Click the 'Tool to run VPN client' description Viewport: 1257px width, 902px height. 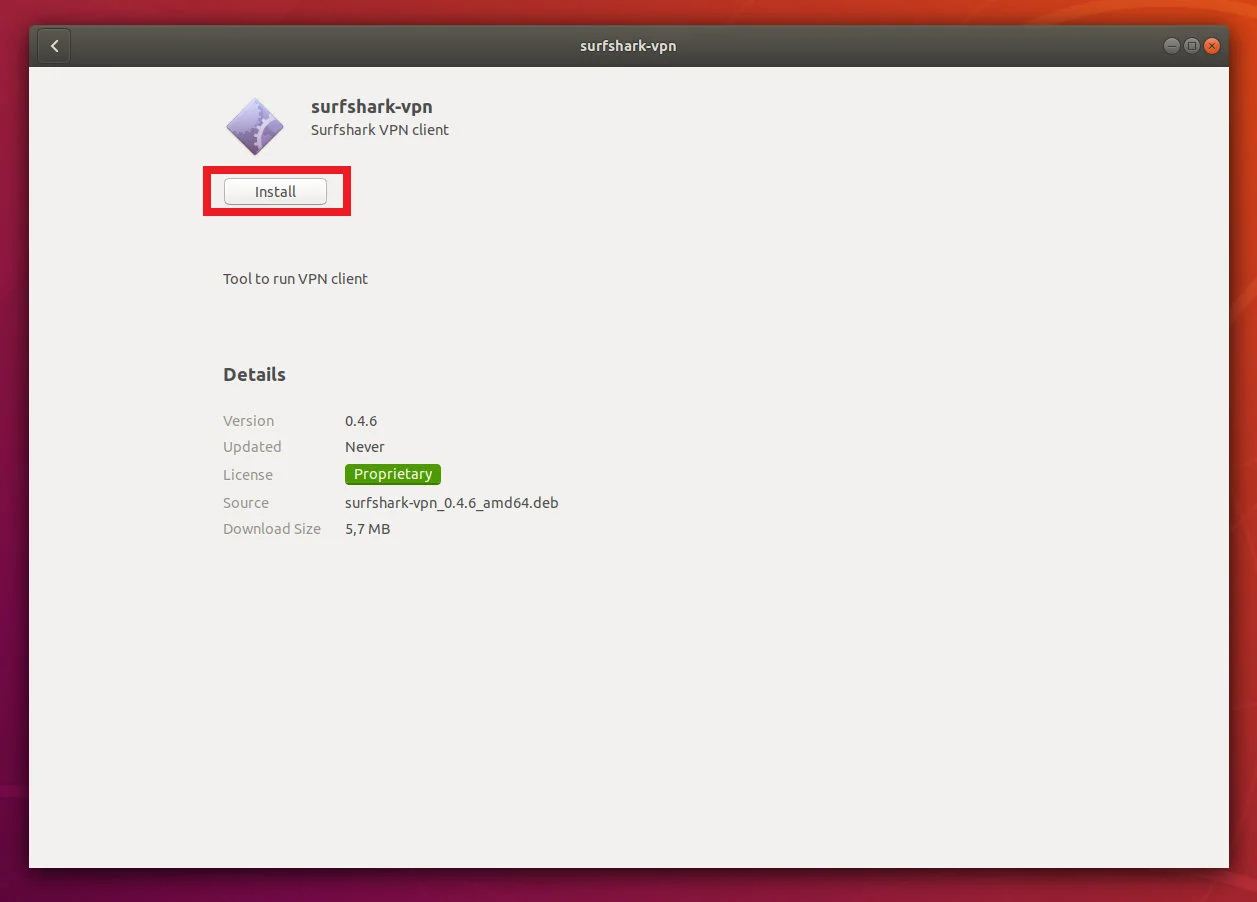tap(295, 279)
